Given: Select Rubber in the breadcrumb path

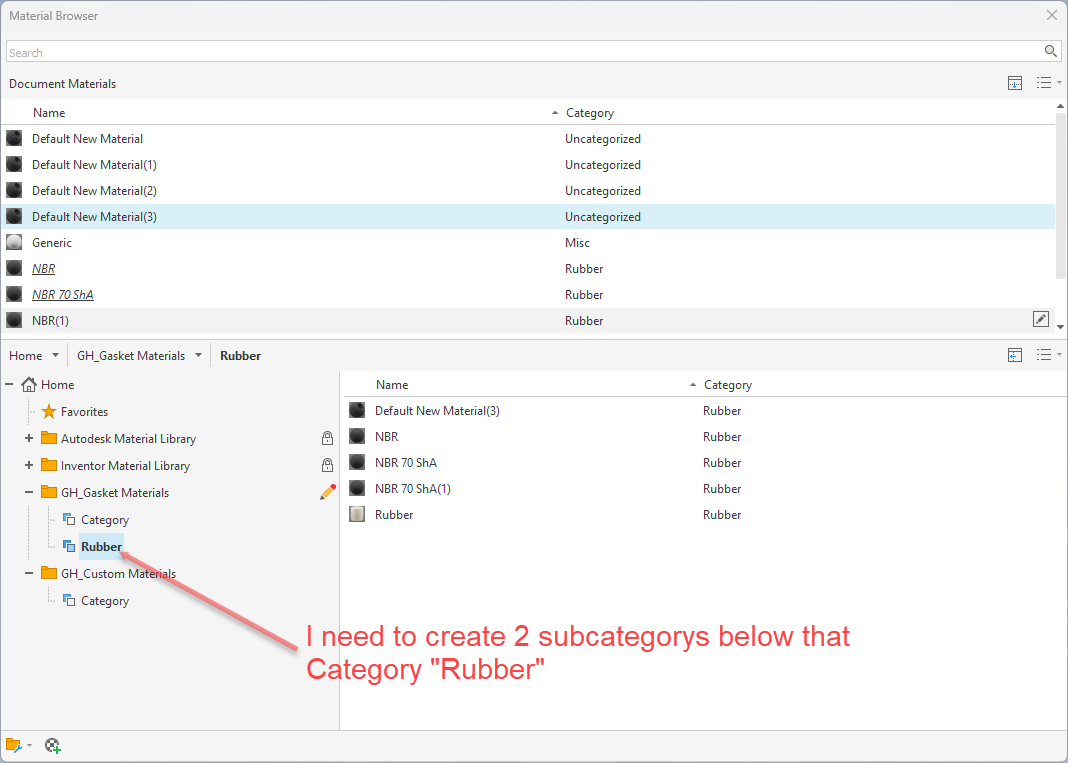Looking at the screenshot, I should 242,354.
